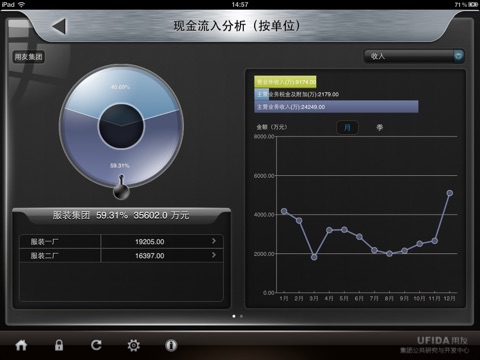Viewport: 480px width, 360px height.
Task: Switch chart to quarterly 季 view
Action: tap(380, 127)
